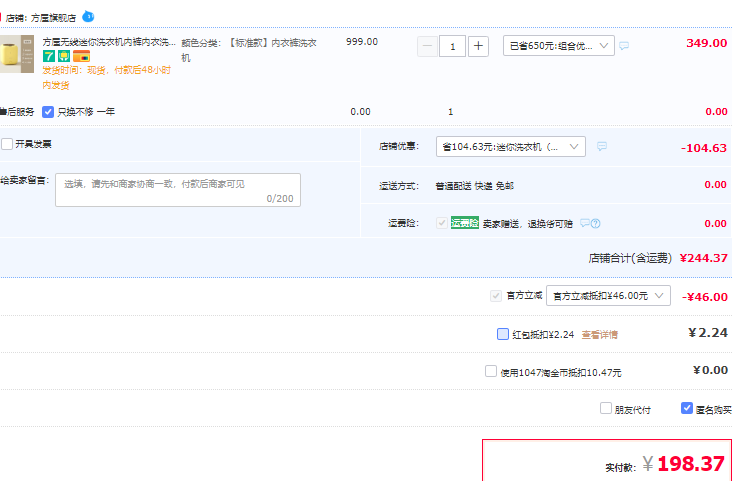The image size is (735, 481).
Task: Click the original price 999.00
Action: [x=362, y=42]
